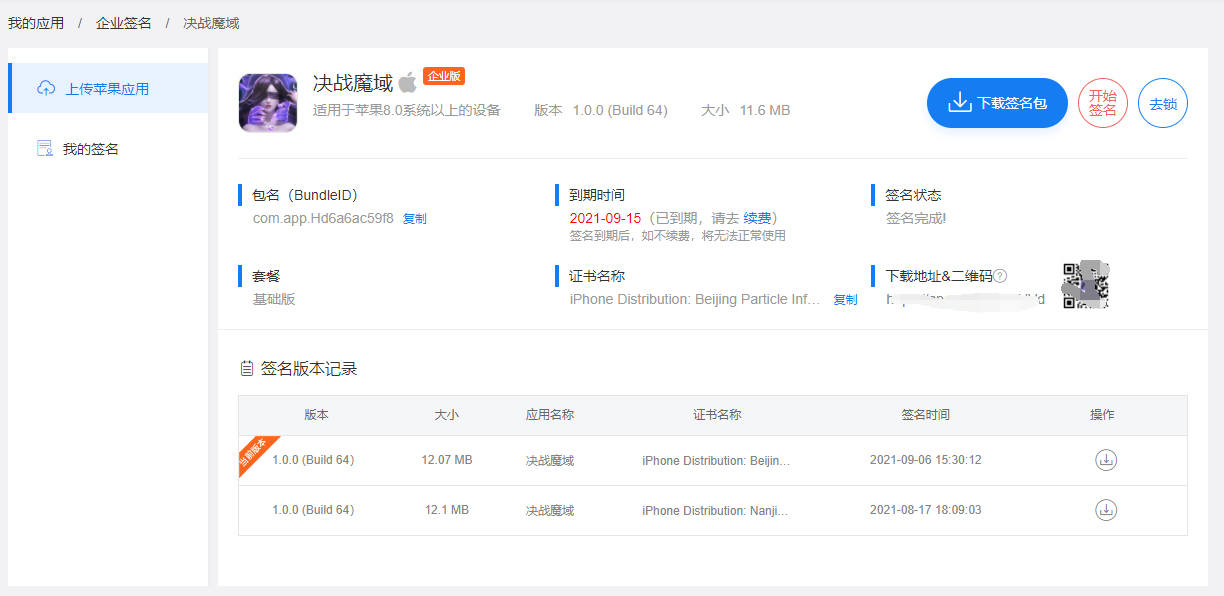Download the 2021-09-06 signed version
This screenshot has height=596, width=1224.
pyautogui.click(x=1106, y=460)
